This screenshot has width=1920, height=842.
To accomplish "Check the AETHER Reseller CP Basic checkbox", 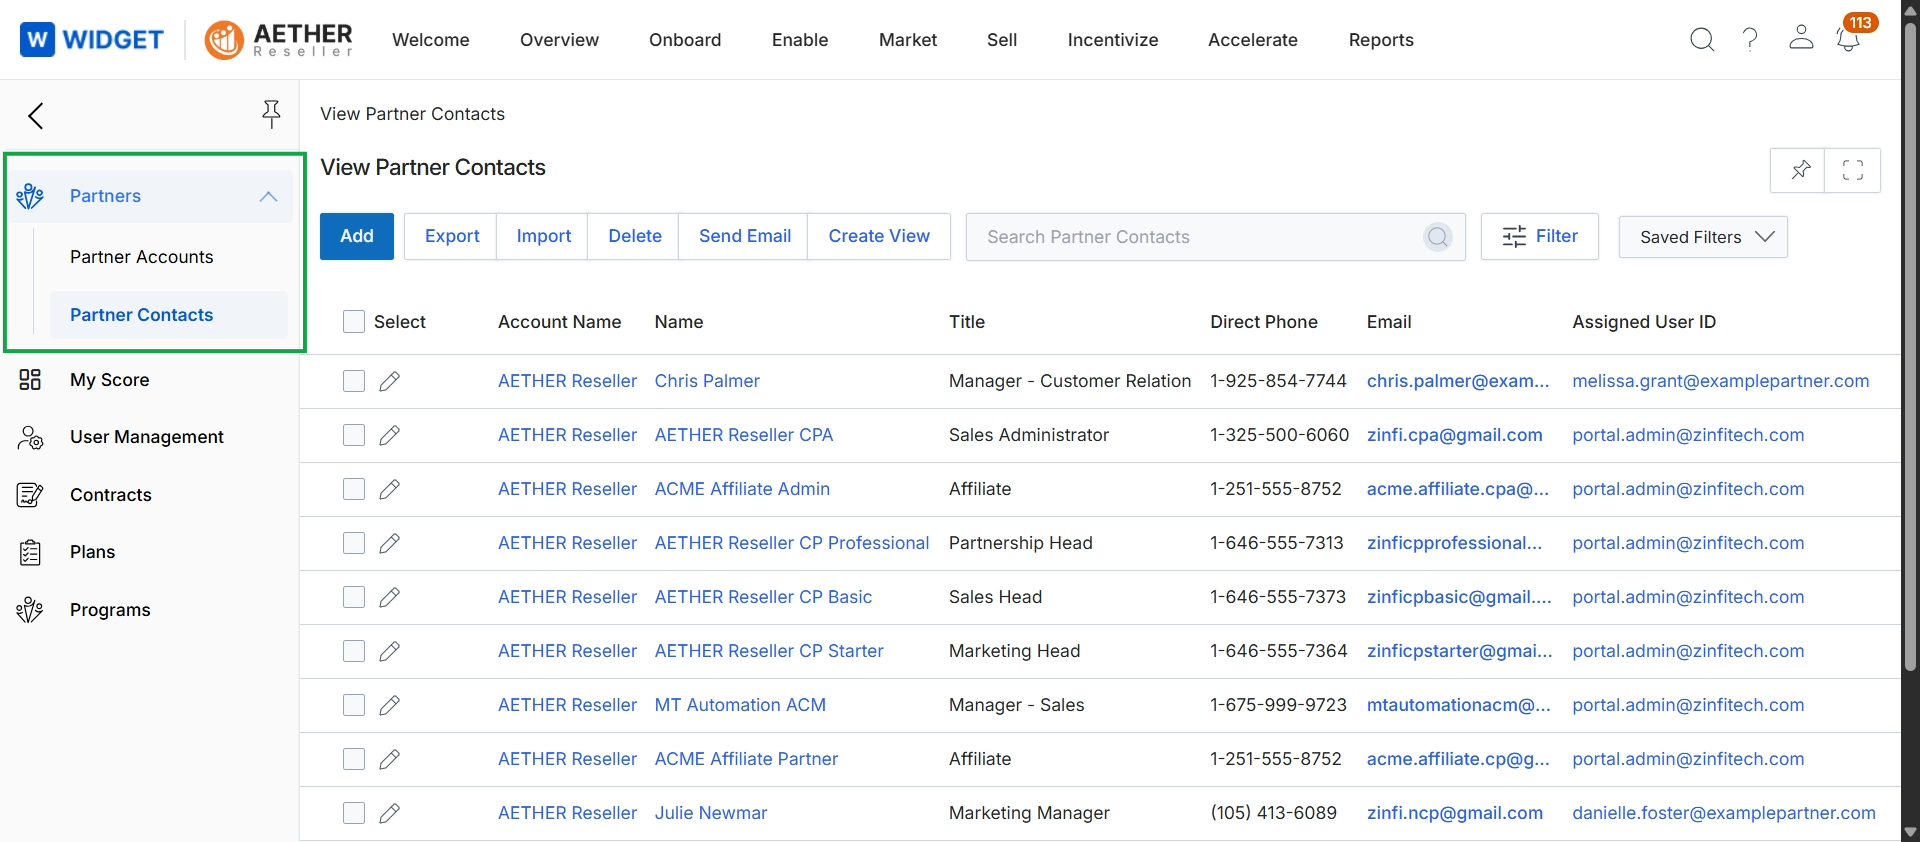I will 354,597.
